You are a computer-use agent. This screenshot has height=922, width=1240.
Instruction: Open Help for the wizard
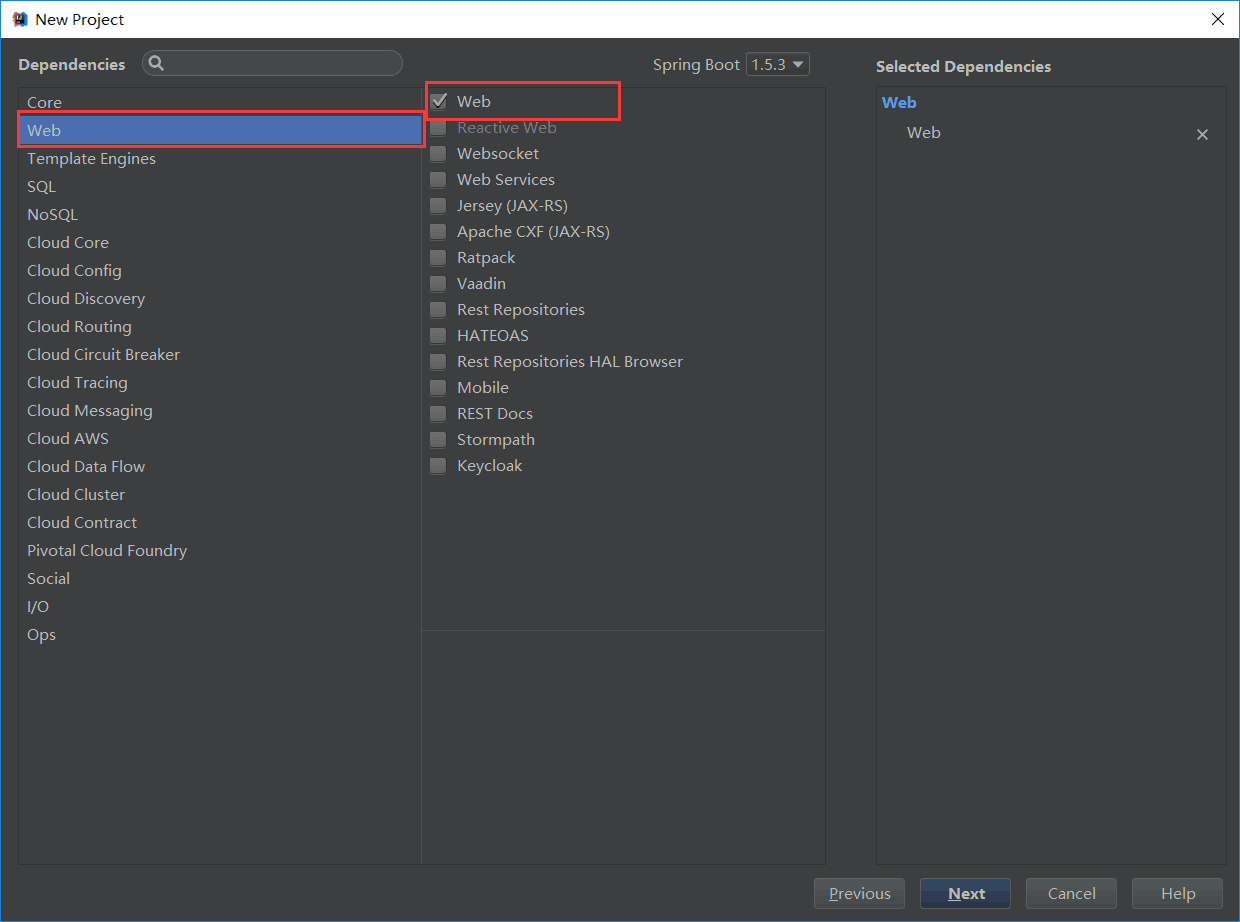[x=1177, y=894]
